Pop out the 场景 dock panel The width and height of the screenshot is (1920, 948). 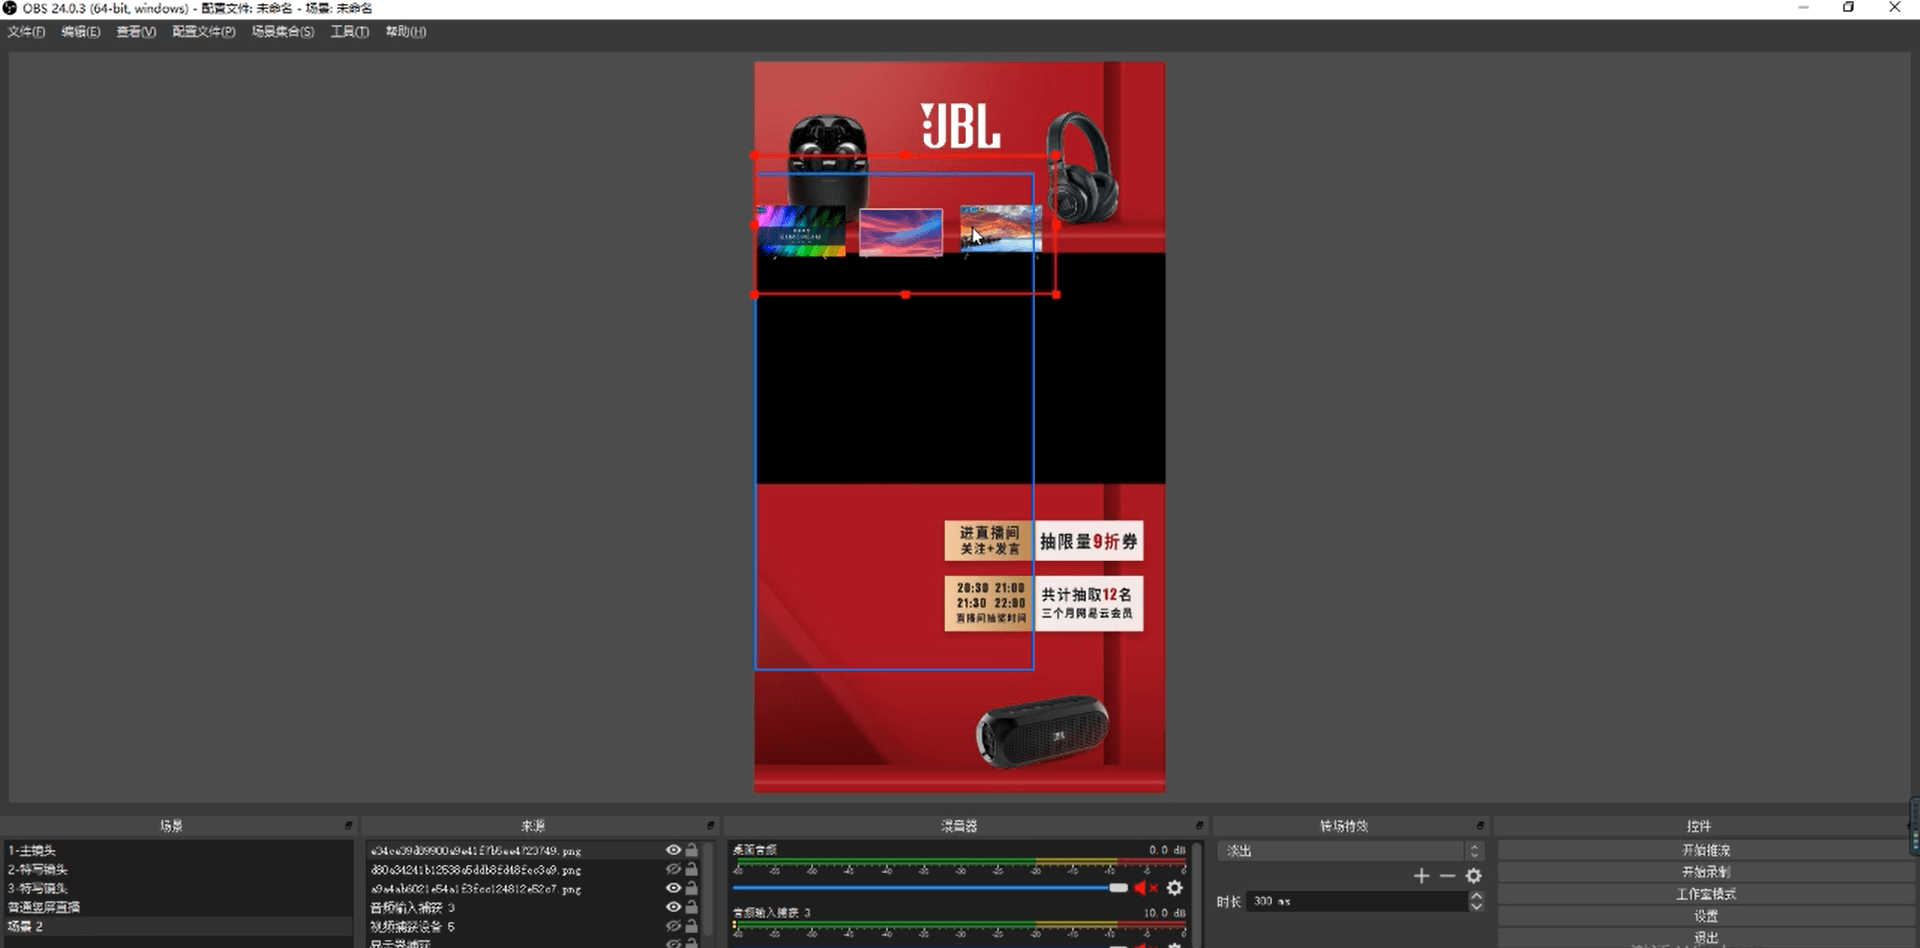click(x=348, y=826)
